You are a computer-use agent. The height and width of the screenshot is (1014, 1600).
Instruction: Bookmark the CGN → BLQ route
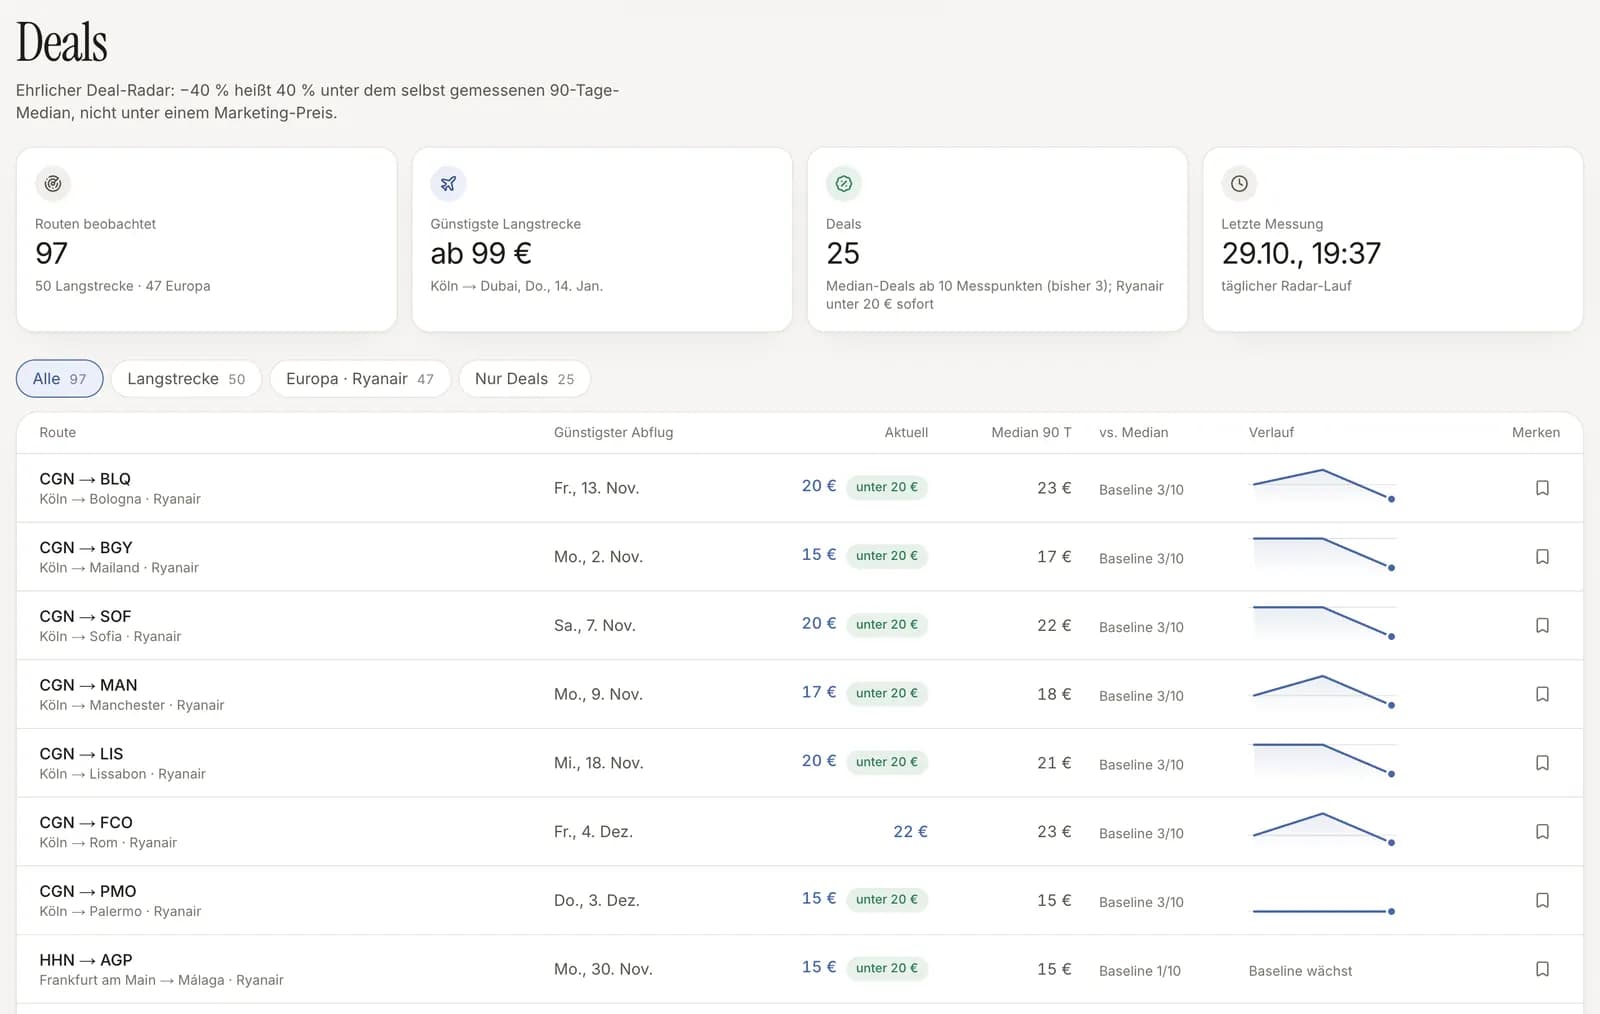point(1542,488)
